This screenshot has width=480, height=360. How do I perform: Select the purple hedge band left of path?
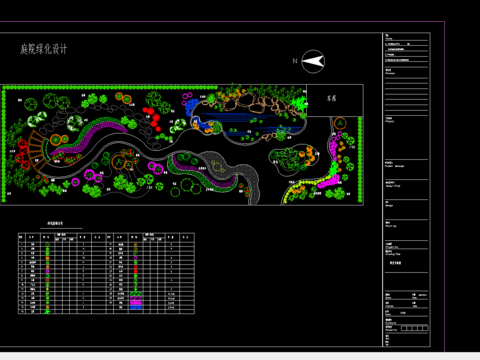tap(90, 137)
